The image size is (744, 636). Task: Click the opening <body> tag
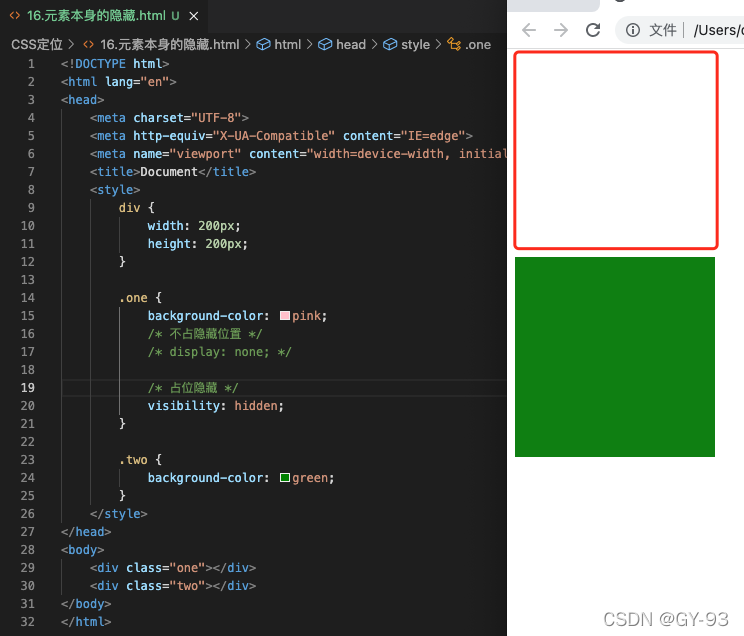[x=82, y=550]
